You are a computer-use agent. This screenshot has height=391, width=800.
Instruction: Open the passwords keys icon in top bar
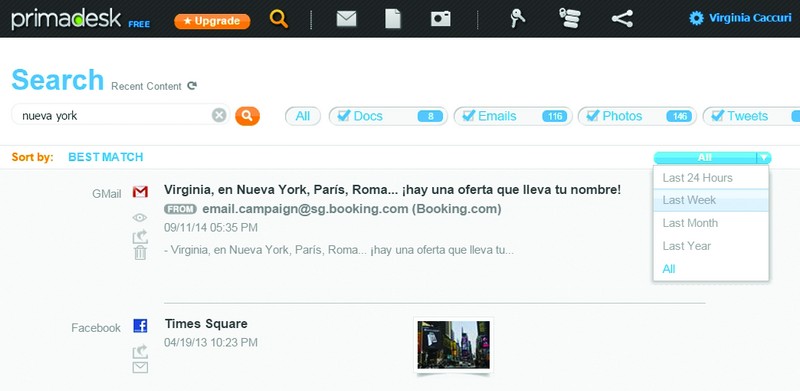(x=518, y=19)
